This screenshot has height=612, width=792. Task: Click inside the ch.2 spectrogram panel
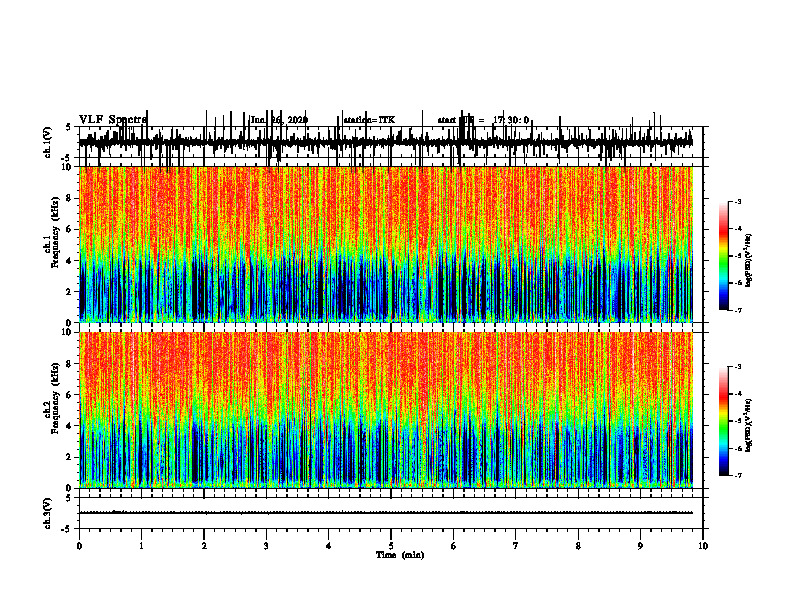tap(386, 410)
